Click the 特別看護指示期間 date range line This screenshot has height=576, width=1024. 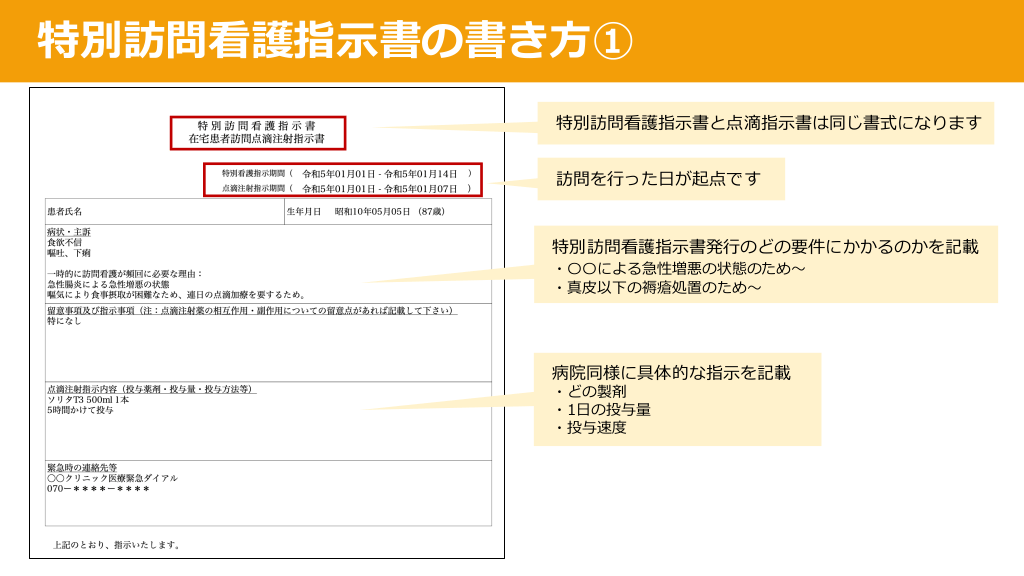coord(345,173)
